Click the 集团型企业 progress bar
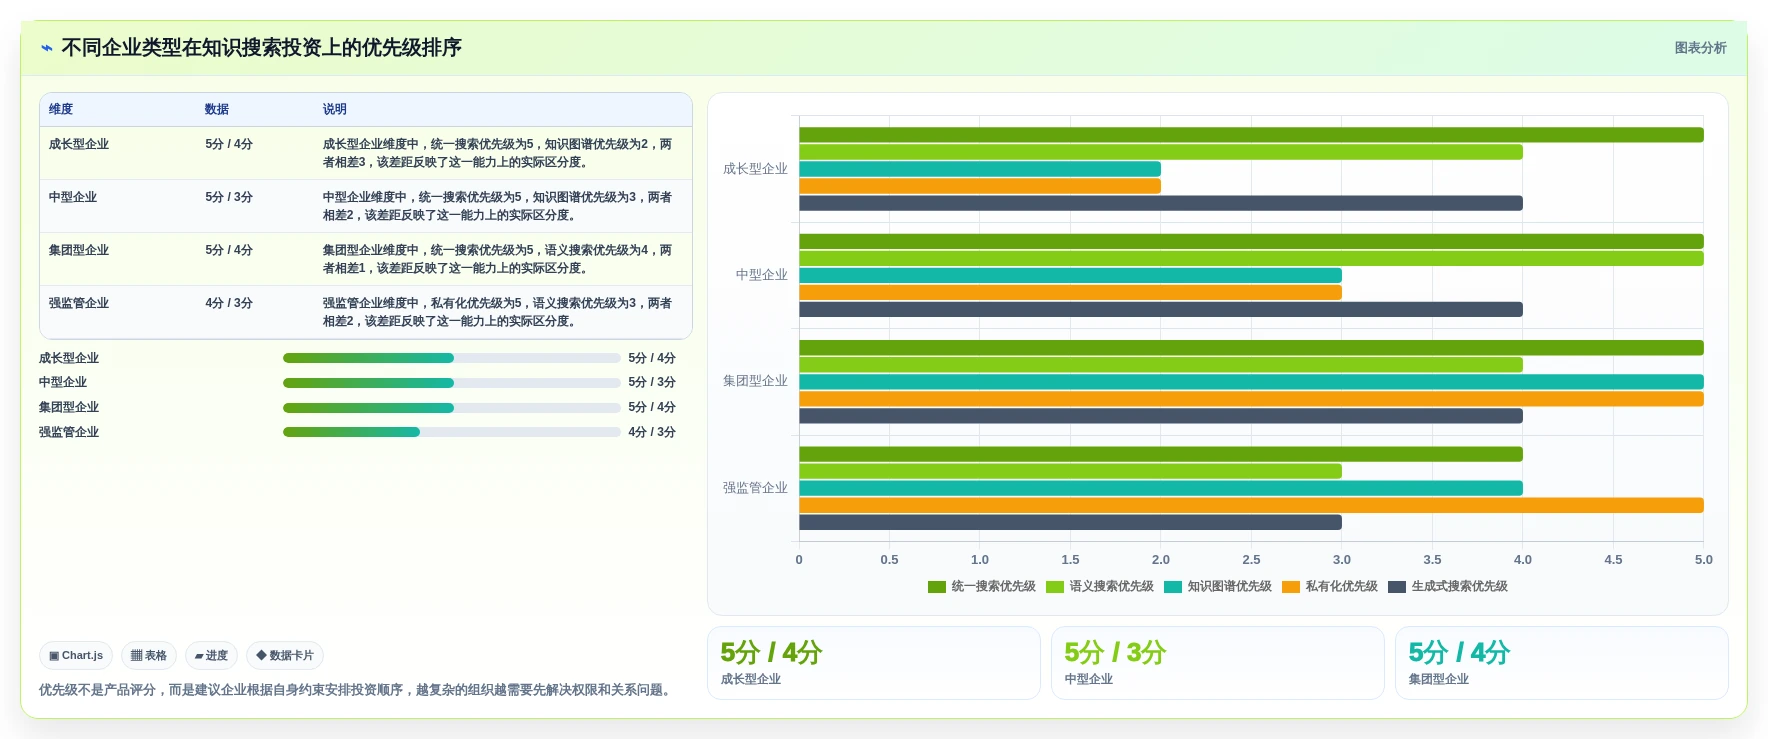The width and height of the screenshot is (1768, 739). [x=452, y=408]
